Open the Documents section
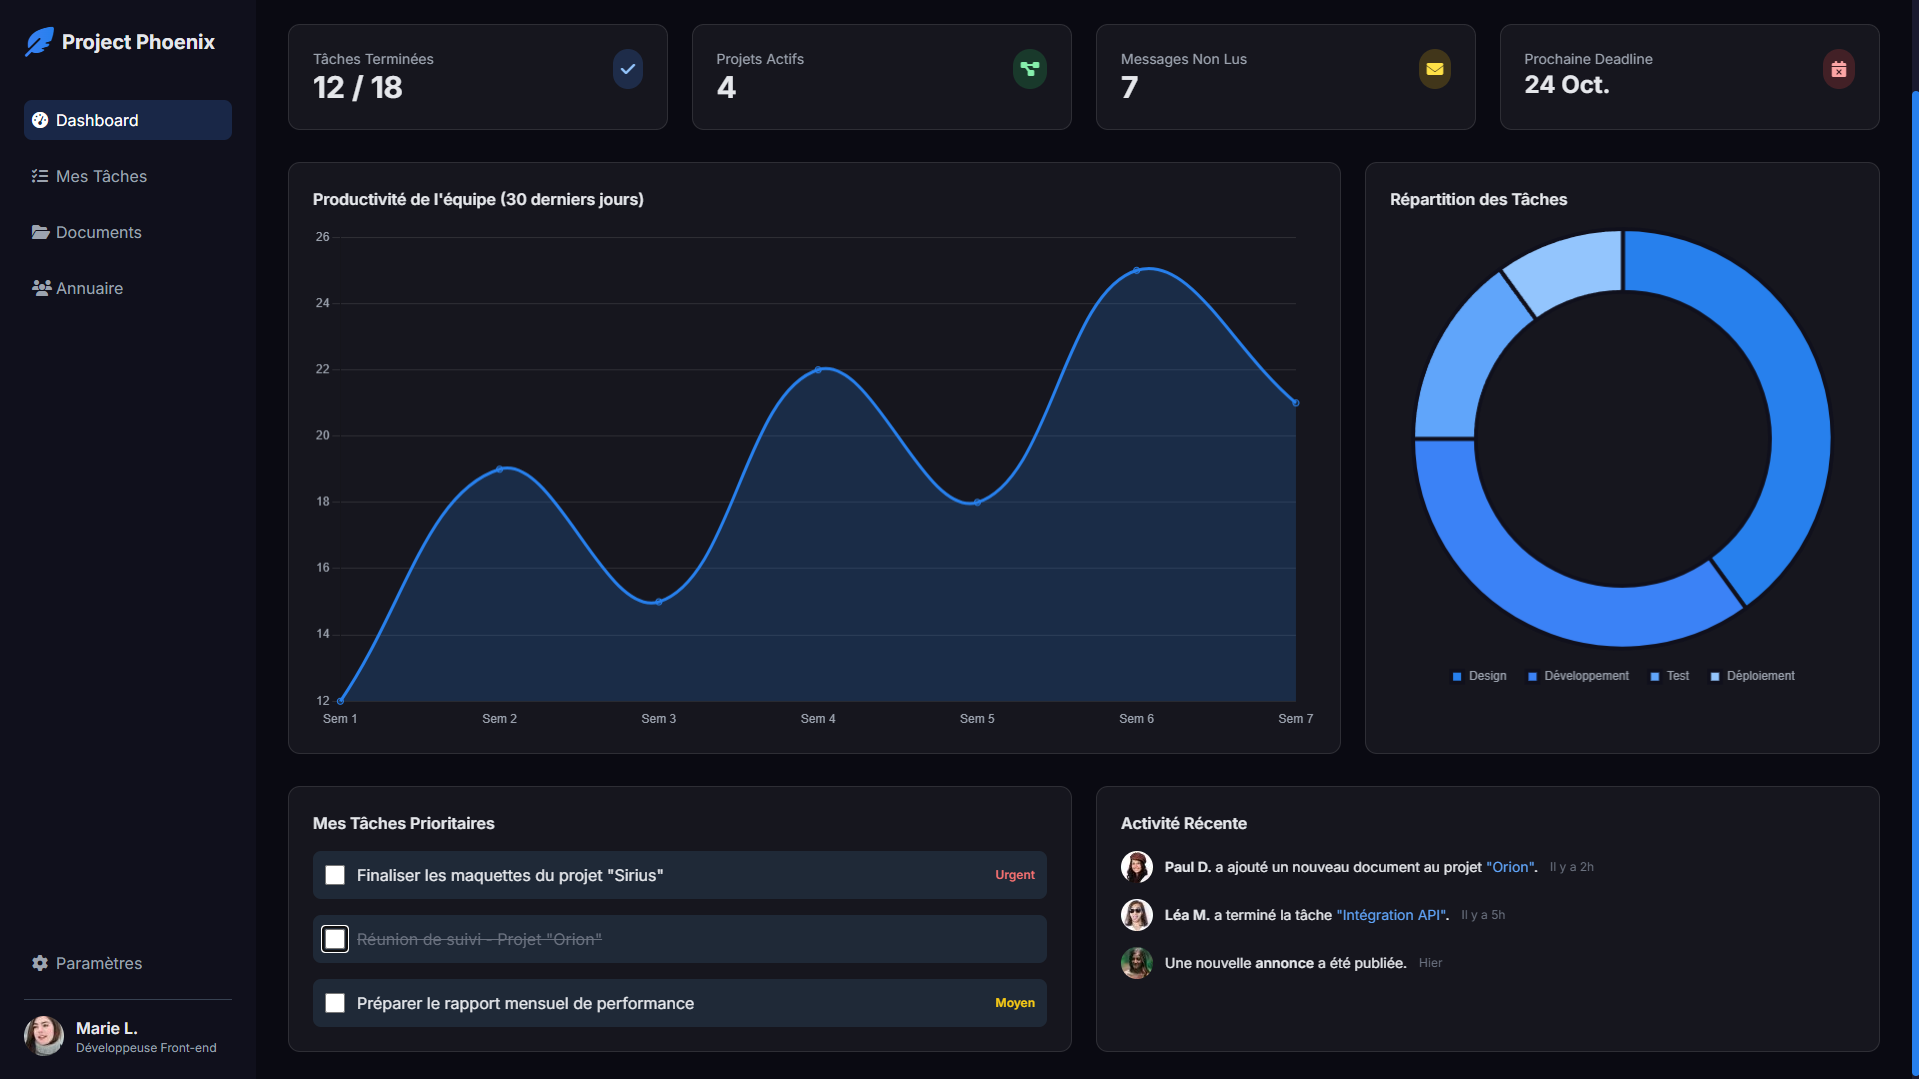 coord(98,232)
